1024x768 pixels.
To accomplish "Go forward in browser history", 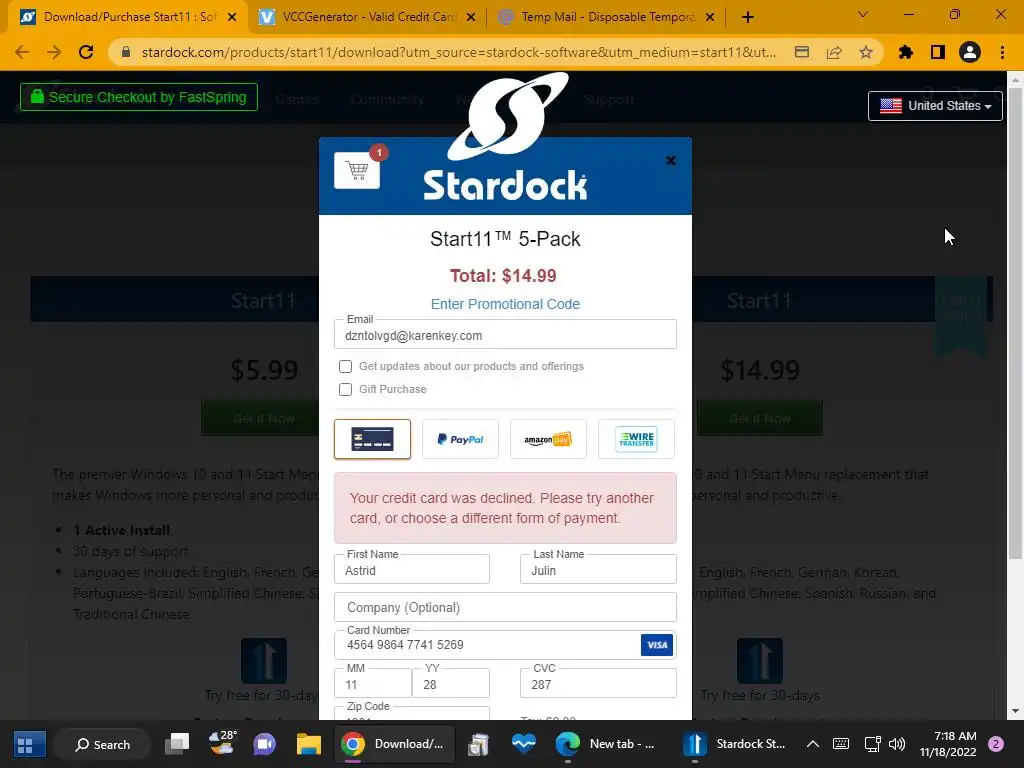I will [x=54, y=52].
